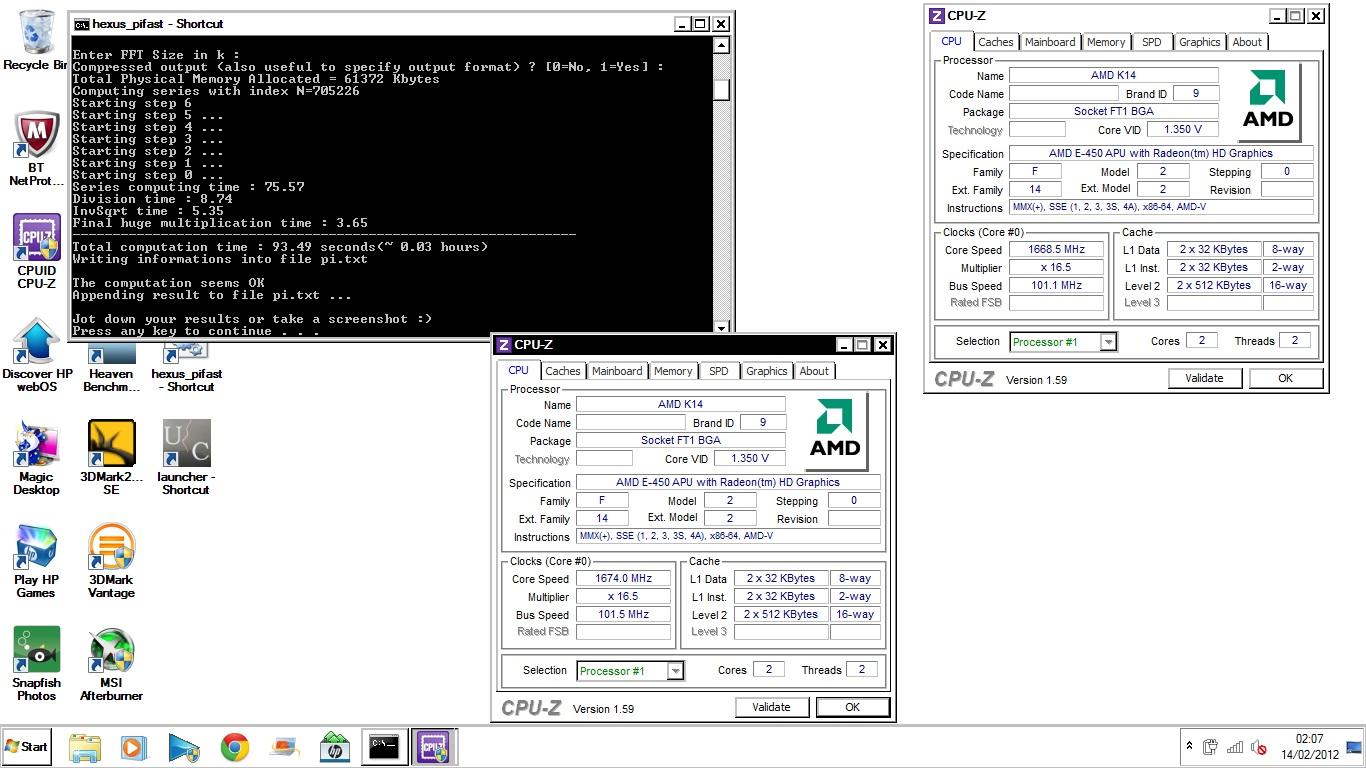
Task: Click scrollbar down arrow in hexus_pifast console
Action: pyautogui.click(x=722, y=327)
